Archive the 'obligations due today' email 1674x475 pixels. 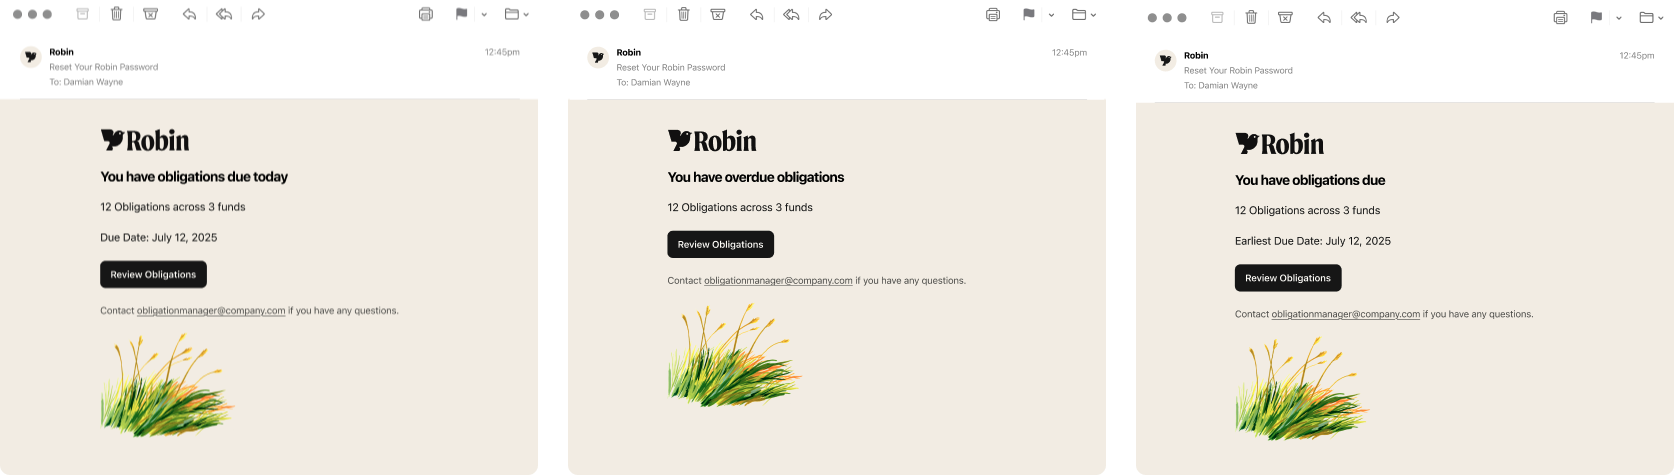point(83,14)
